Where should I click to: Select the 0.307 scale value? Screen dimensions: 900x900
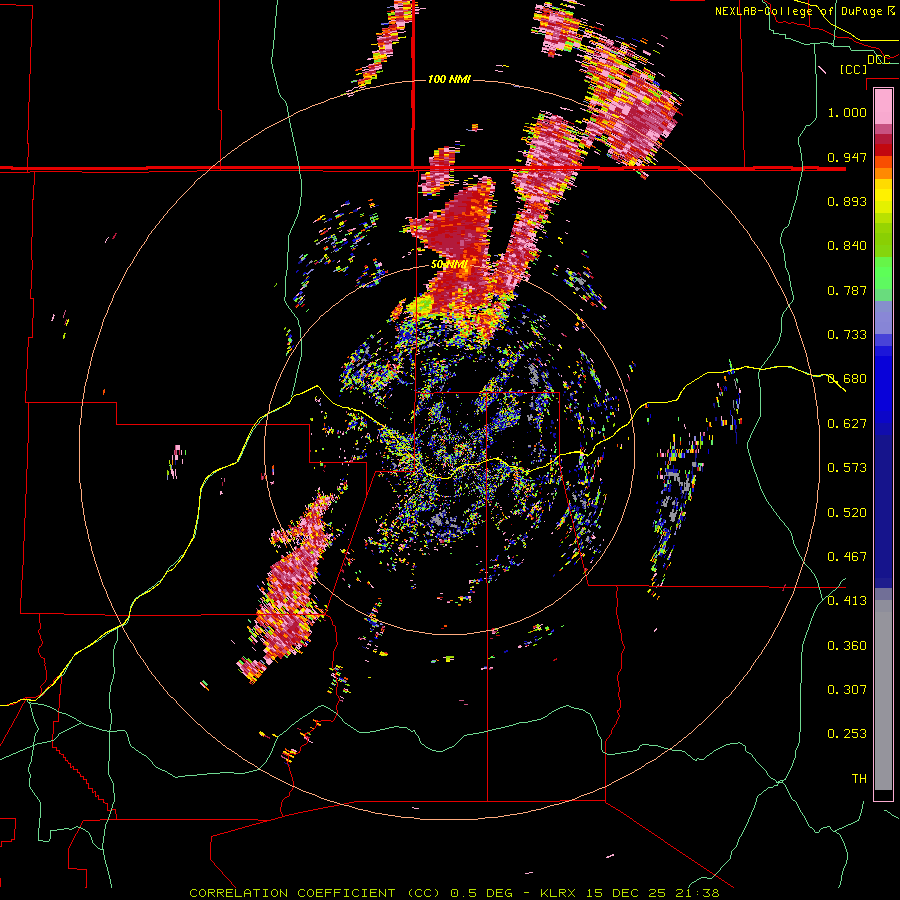[x=847, y=690]
